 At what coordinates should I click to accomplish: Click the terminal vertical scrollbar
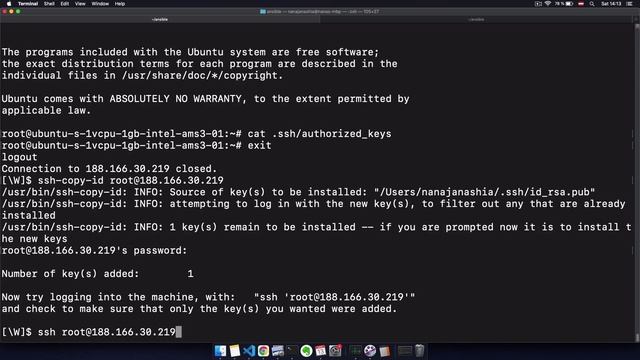pos(637,182)
